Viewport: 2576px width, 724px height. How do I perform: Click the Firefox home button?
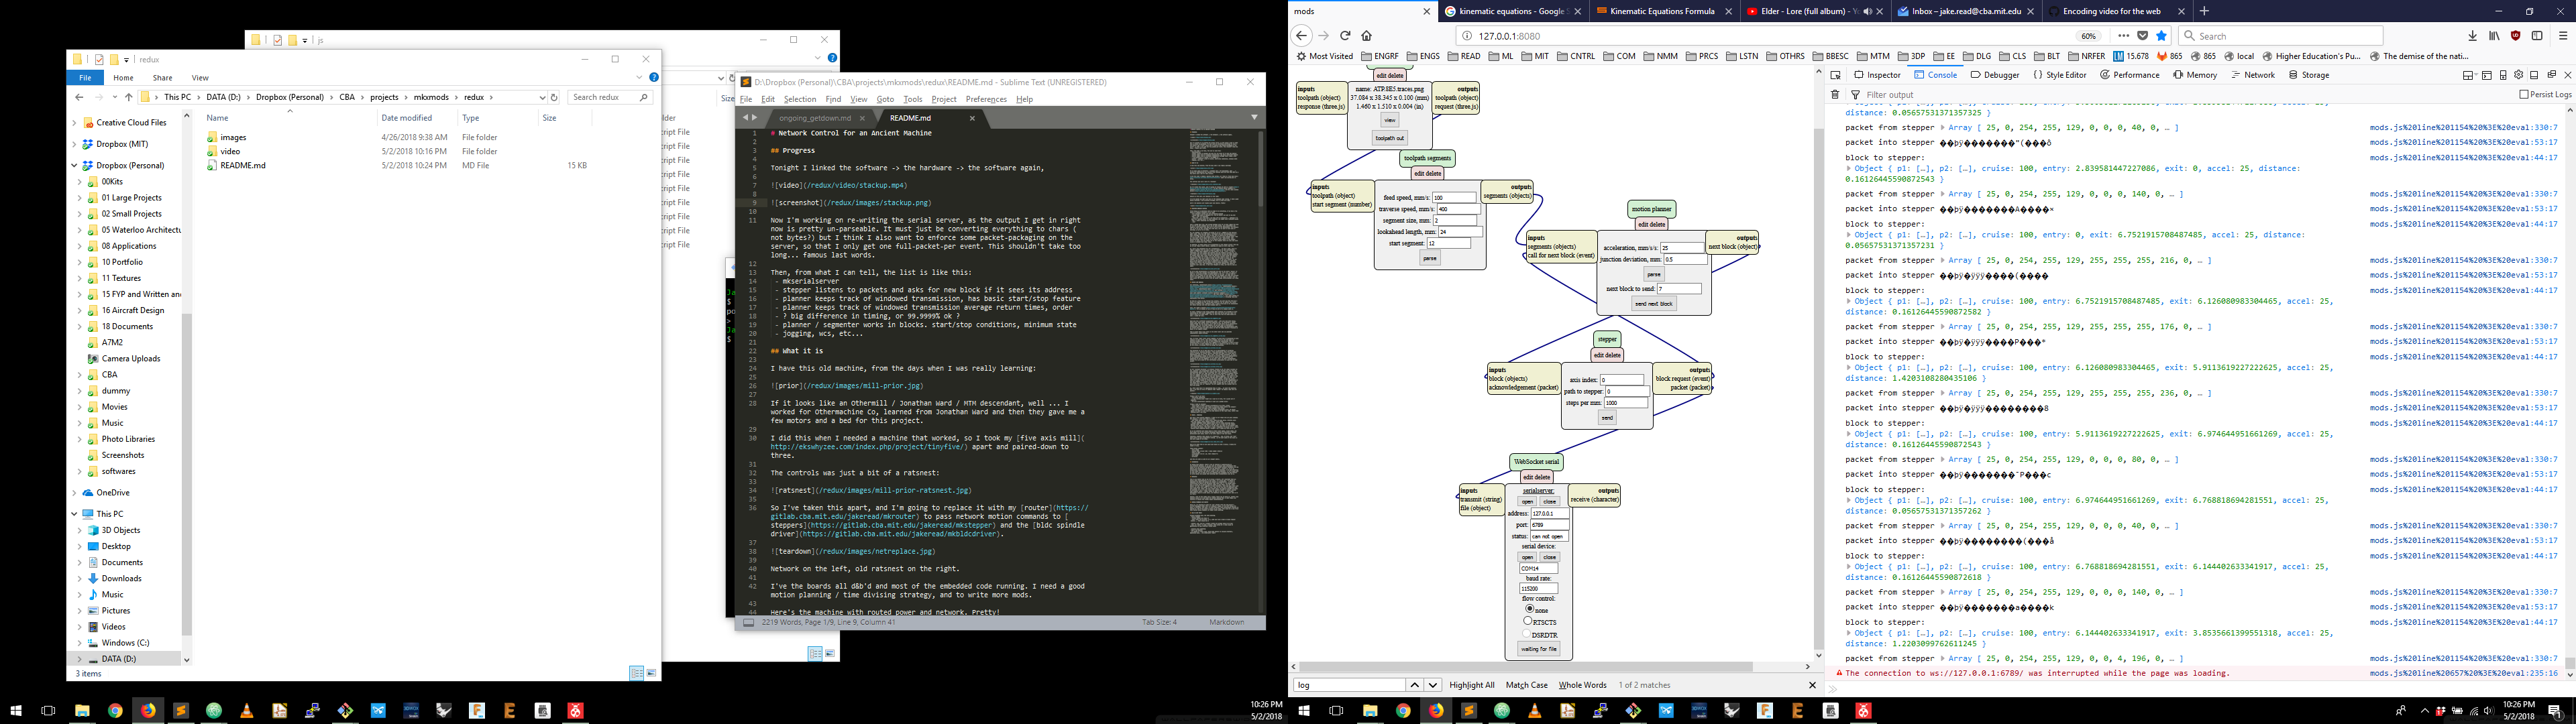point(1366,36)
